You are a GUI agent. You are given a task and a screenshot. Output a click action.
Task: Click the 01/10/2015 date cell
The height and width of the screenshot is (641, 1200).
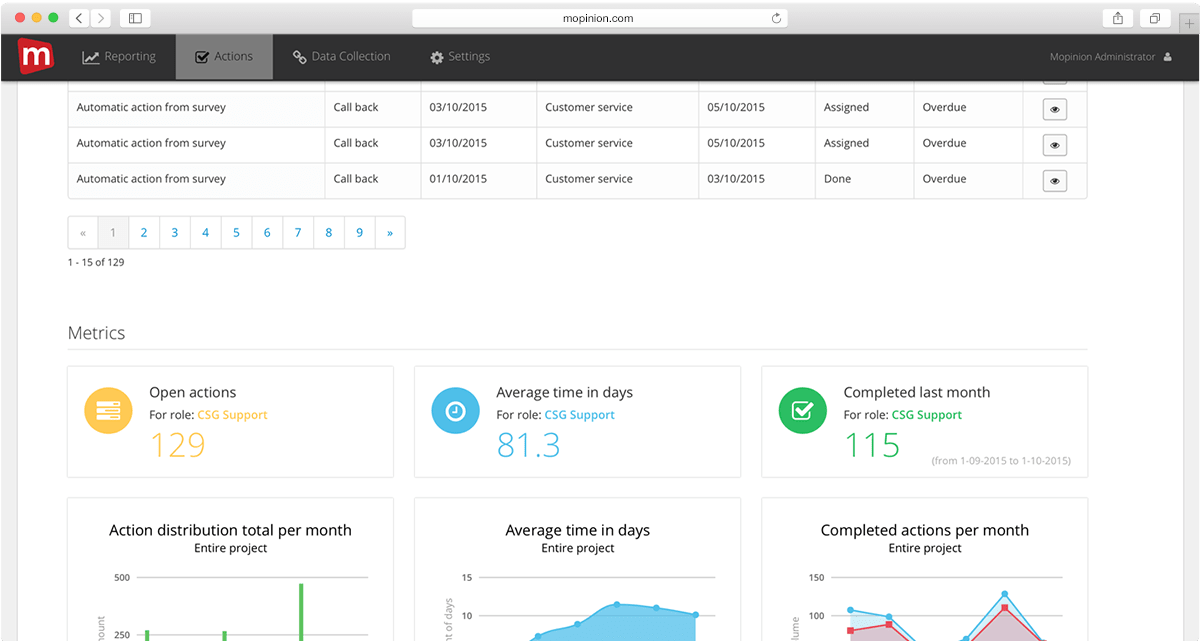[x=458, y=179]
